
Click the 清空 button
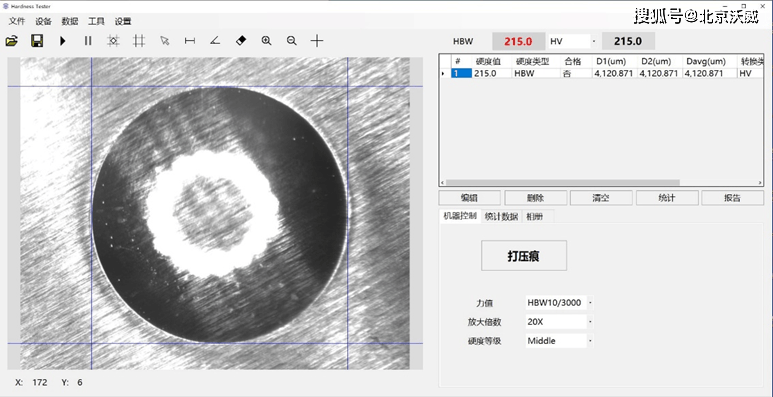601,198
